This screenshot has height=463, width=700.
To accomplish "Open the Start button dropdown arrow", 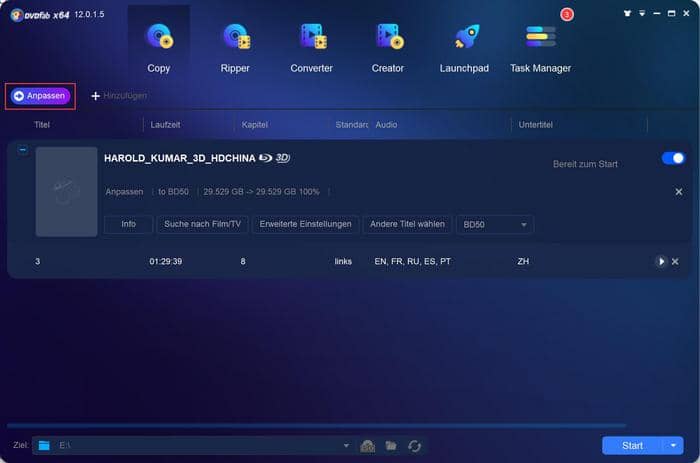I will click(673, 446).
